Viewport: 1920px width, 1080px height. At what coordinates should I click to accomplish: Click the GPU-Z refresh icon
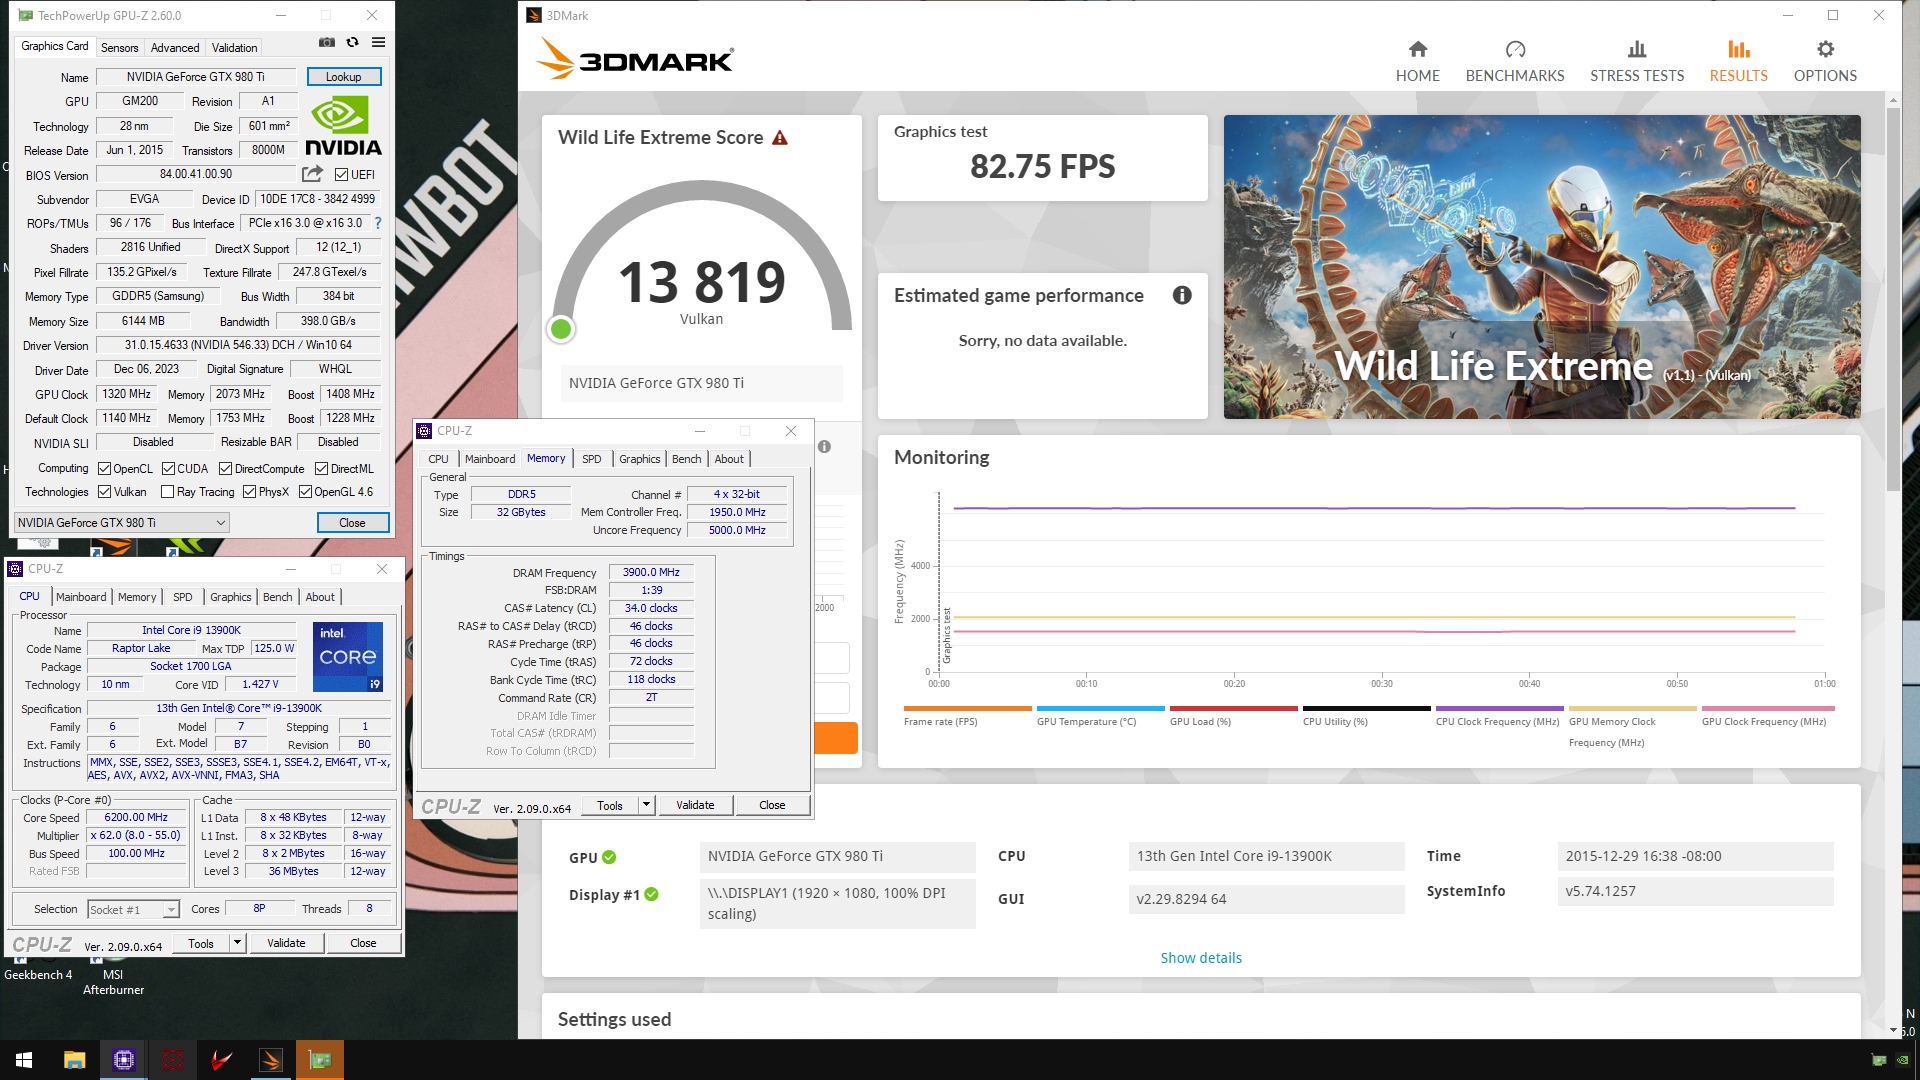[352, 42]
